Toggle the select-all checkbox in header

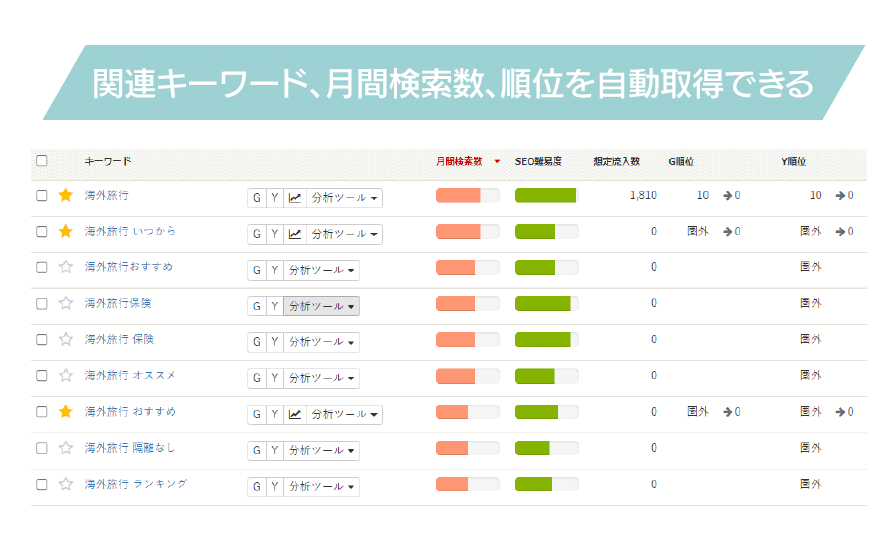click(x=42, y=161)
